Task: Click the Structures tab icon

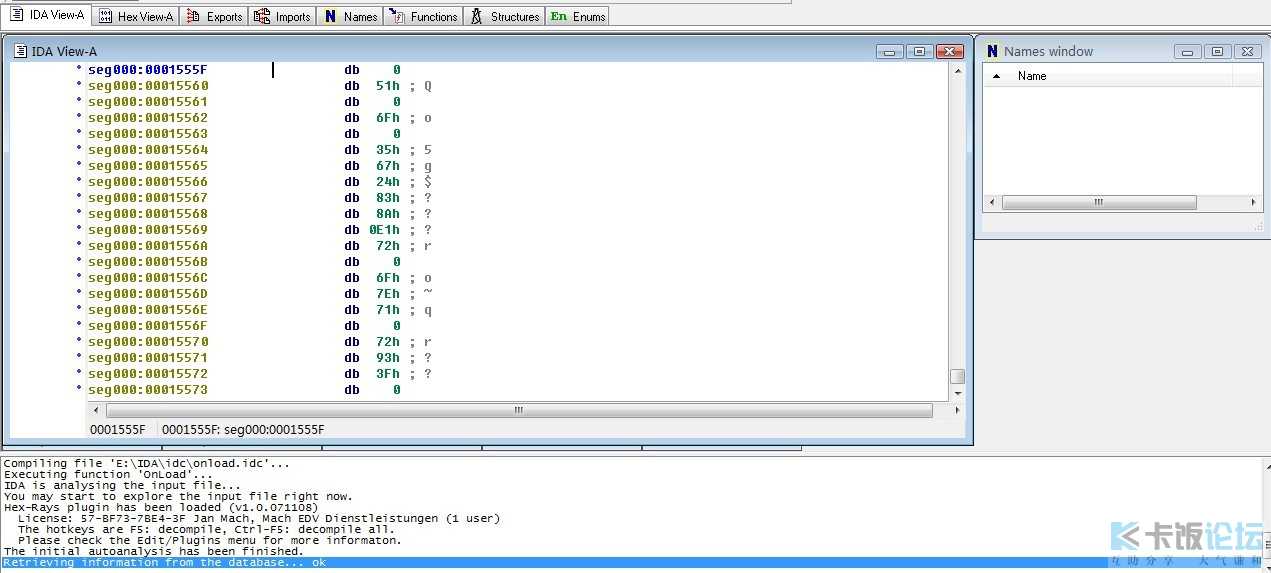Action: (x=477, y=16)
